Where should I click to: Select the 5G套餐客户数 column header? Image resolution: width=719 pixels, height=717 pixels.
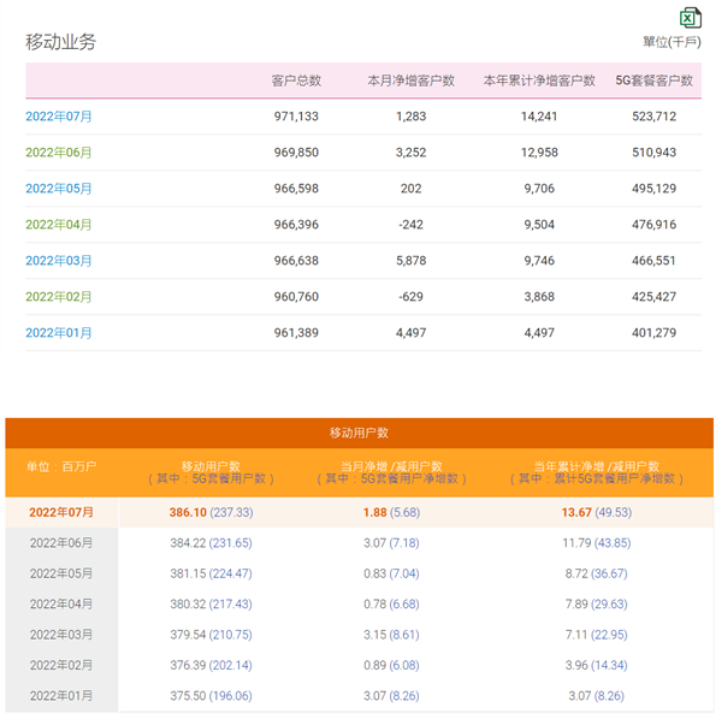tap(654, 81)
